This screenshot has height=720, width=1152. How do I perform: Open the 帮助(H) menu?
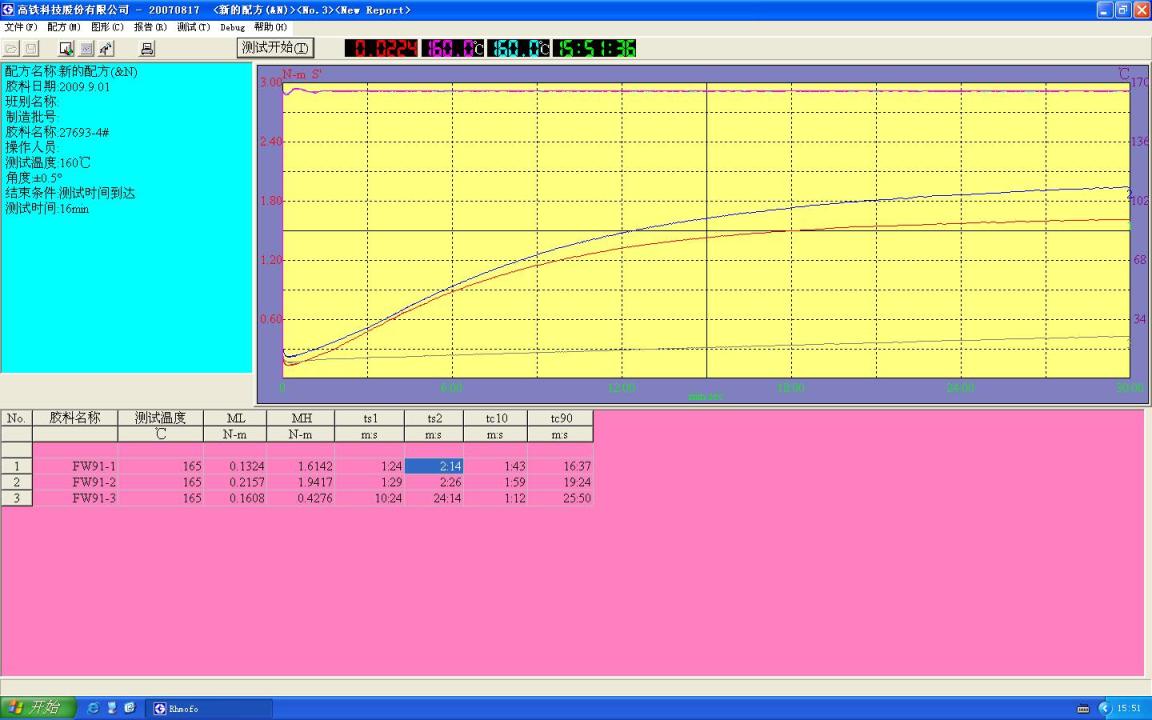(270, 27)
